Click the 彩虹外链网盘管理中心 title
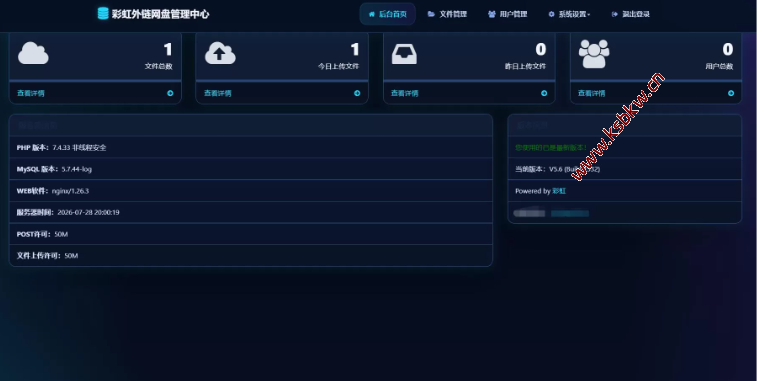 [x=160, y=14]
